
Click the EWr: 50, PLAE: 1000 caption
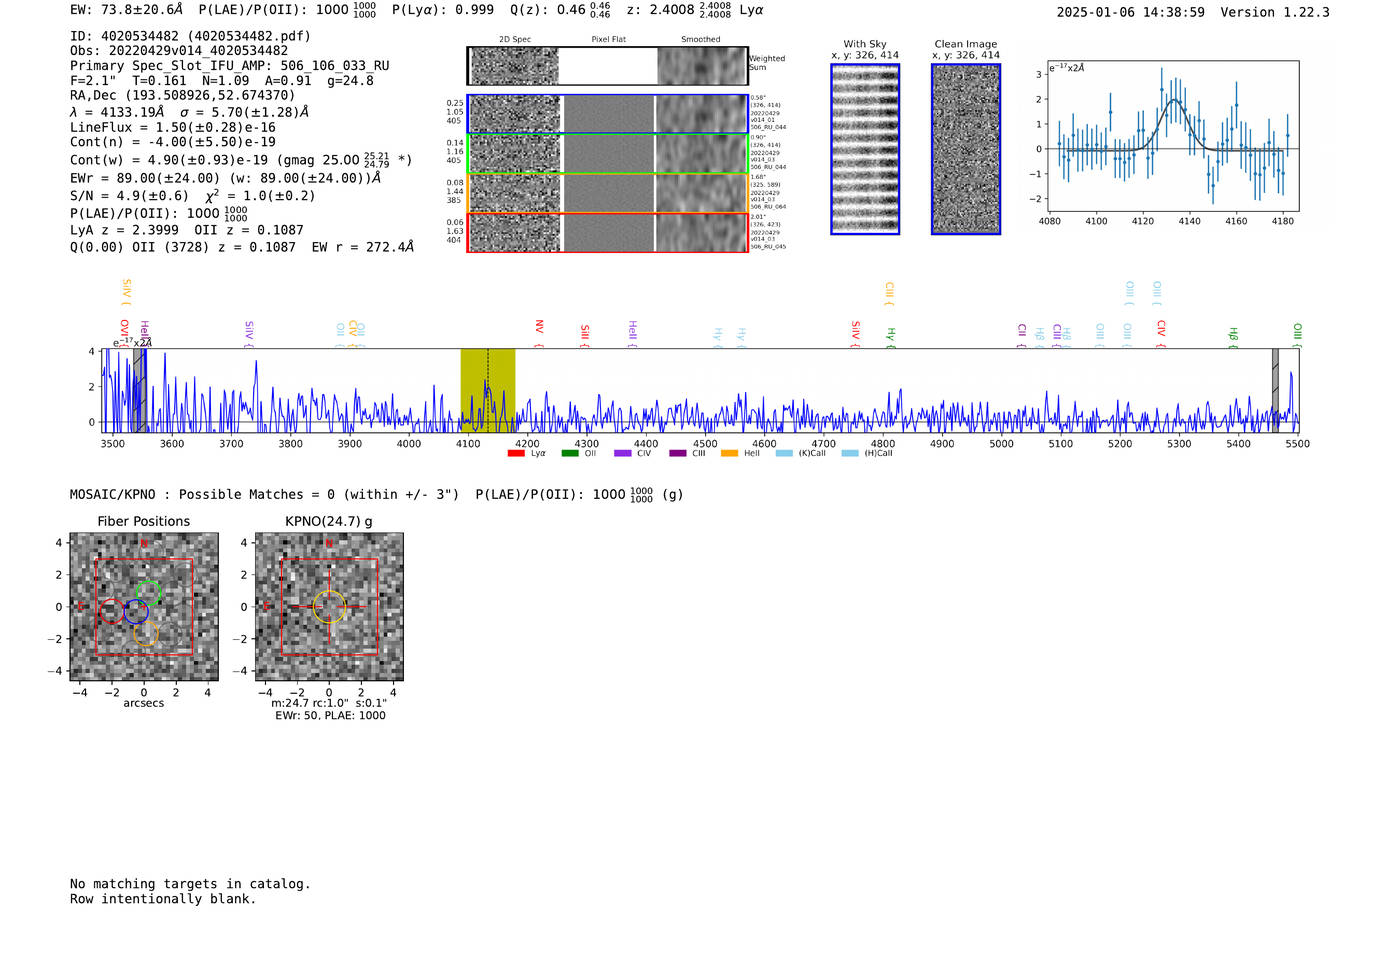coord(330,715)
